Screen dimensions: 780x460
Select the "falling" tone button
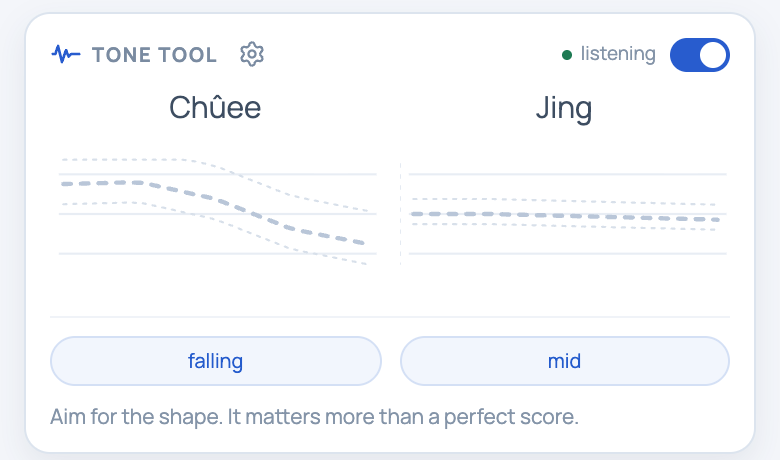coord(216,361)
